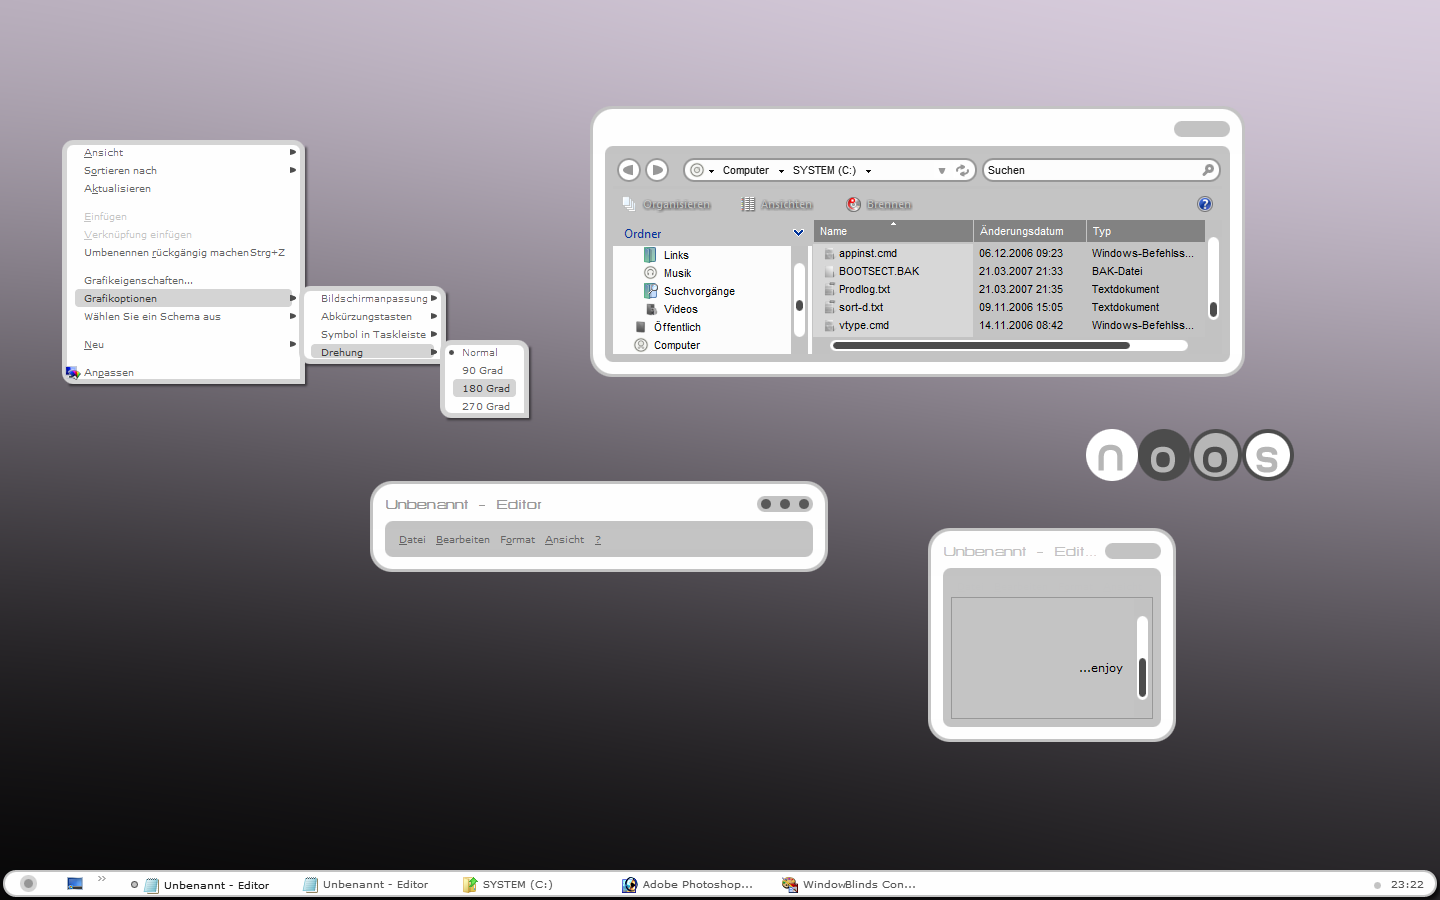
Task: Open the Symbol in Taskleiste submenu
Action: tap(376, 335)
